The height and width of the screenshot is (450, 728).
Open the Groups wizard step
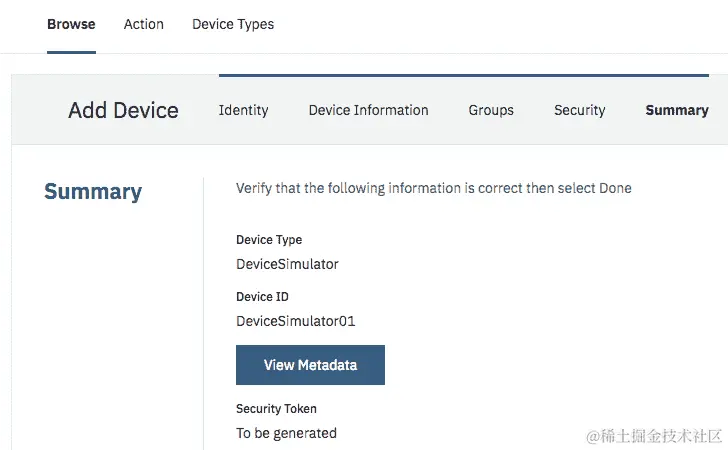click(x=491, y=110)
